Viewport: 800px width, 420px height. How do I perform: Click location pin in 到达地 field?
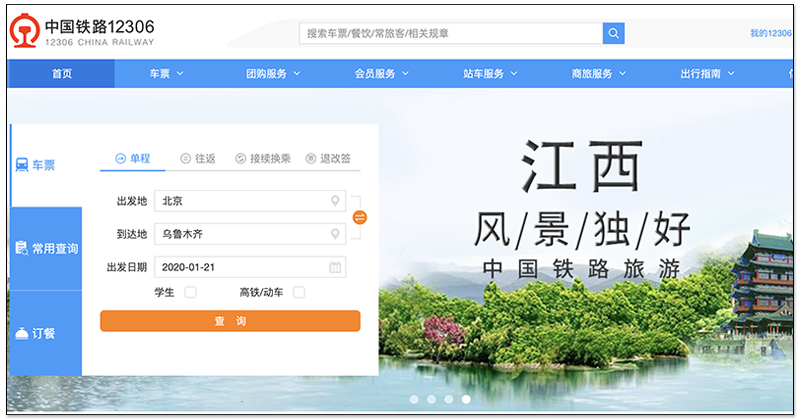click(335, 234)
